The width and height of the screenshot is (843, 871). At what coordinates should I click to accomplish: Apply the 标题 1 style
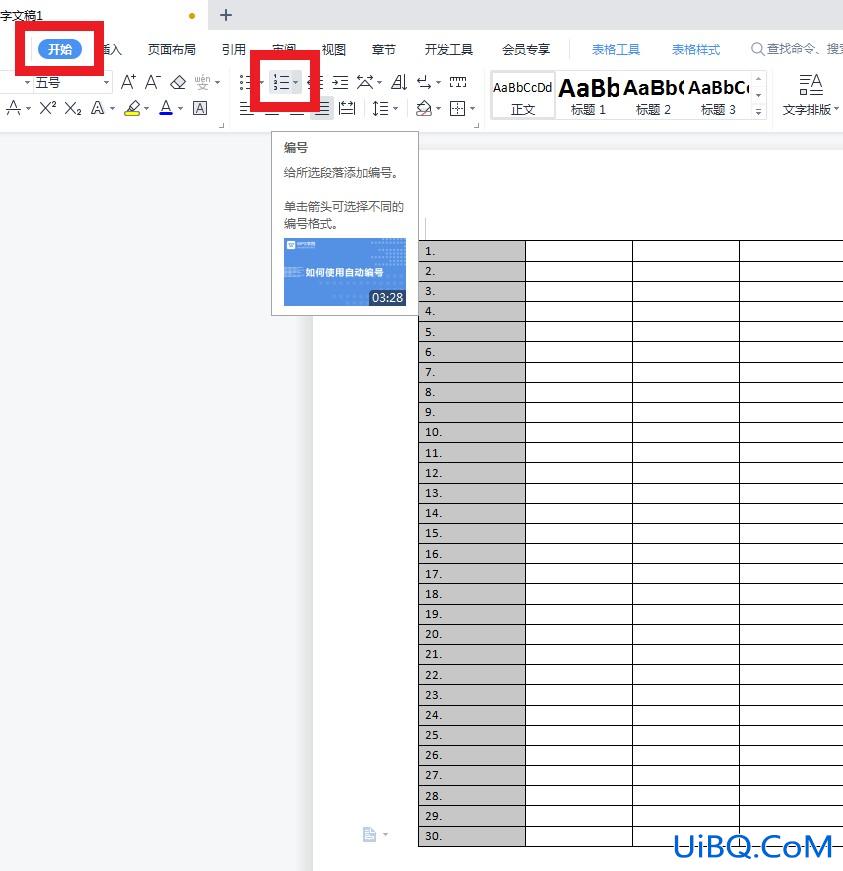tap(588, 95)
